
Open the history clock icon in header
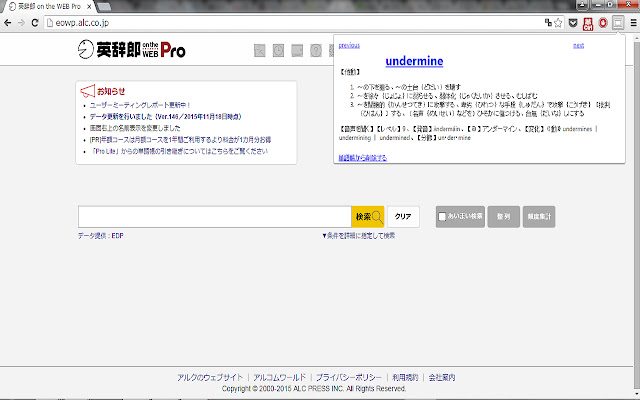tap(278, 51)
